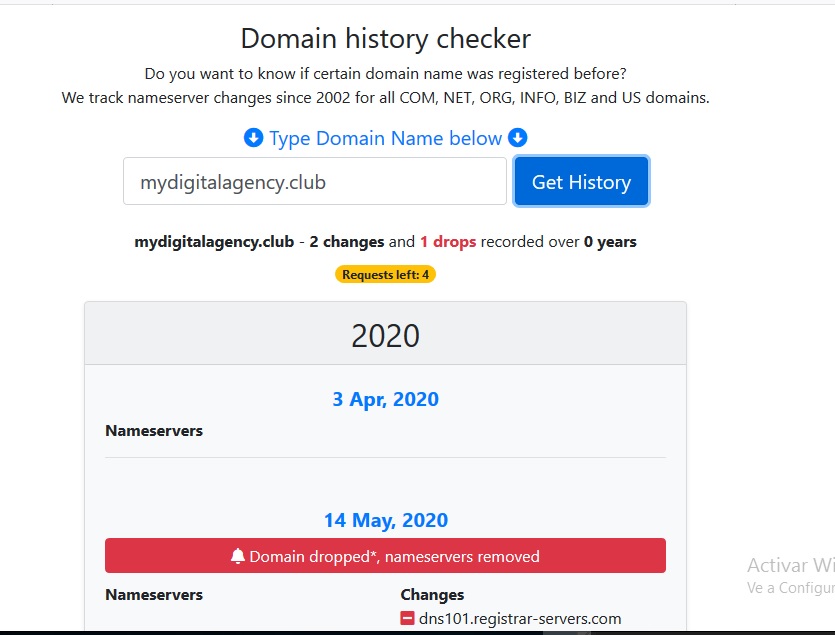Open the 3 Apr, 2020 date link
Screen dimensions: 835x635
[386, 399]
